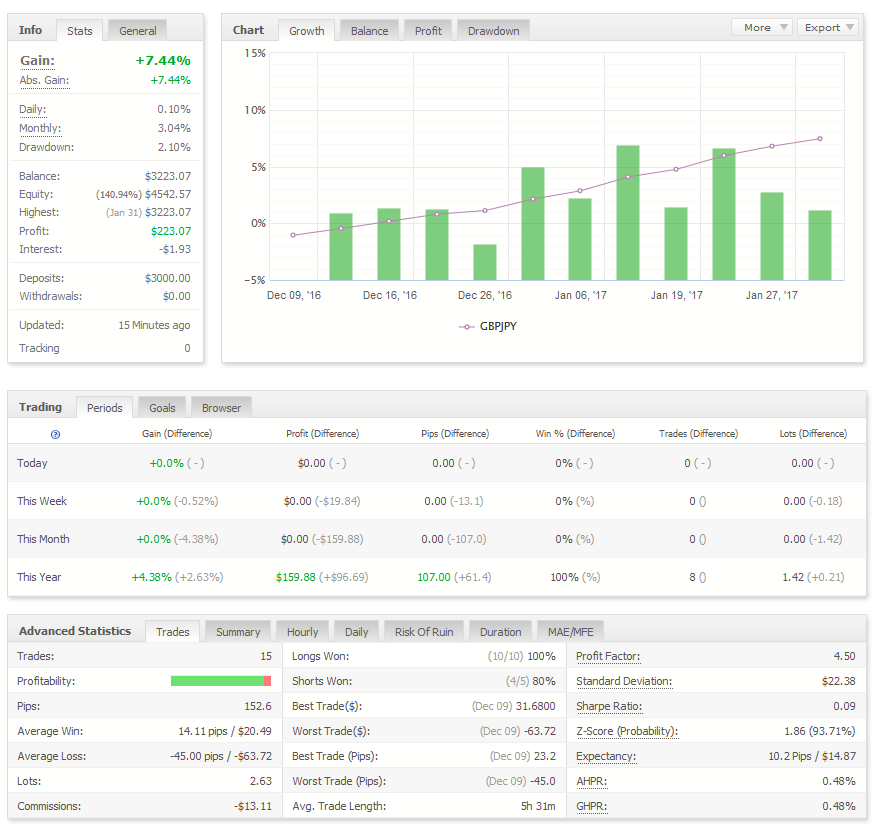The image size is (885, 828).
Task: Click the Sharpe Ratio label
Action: point(609,706)
